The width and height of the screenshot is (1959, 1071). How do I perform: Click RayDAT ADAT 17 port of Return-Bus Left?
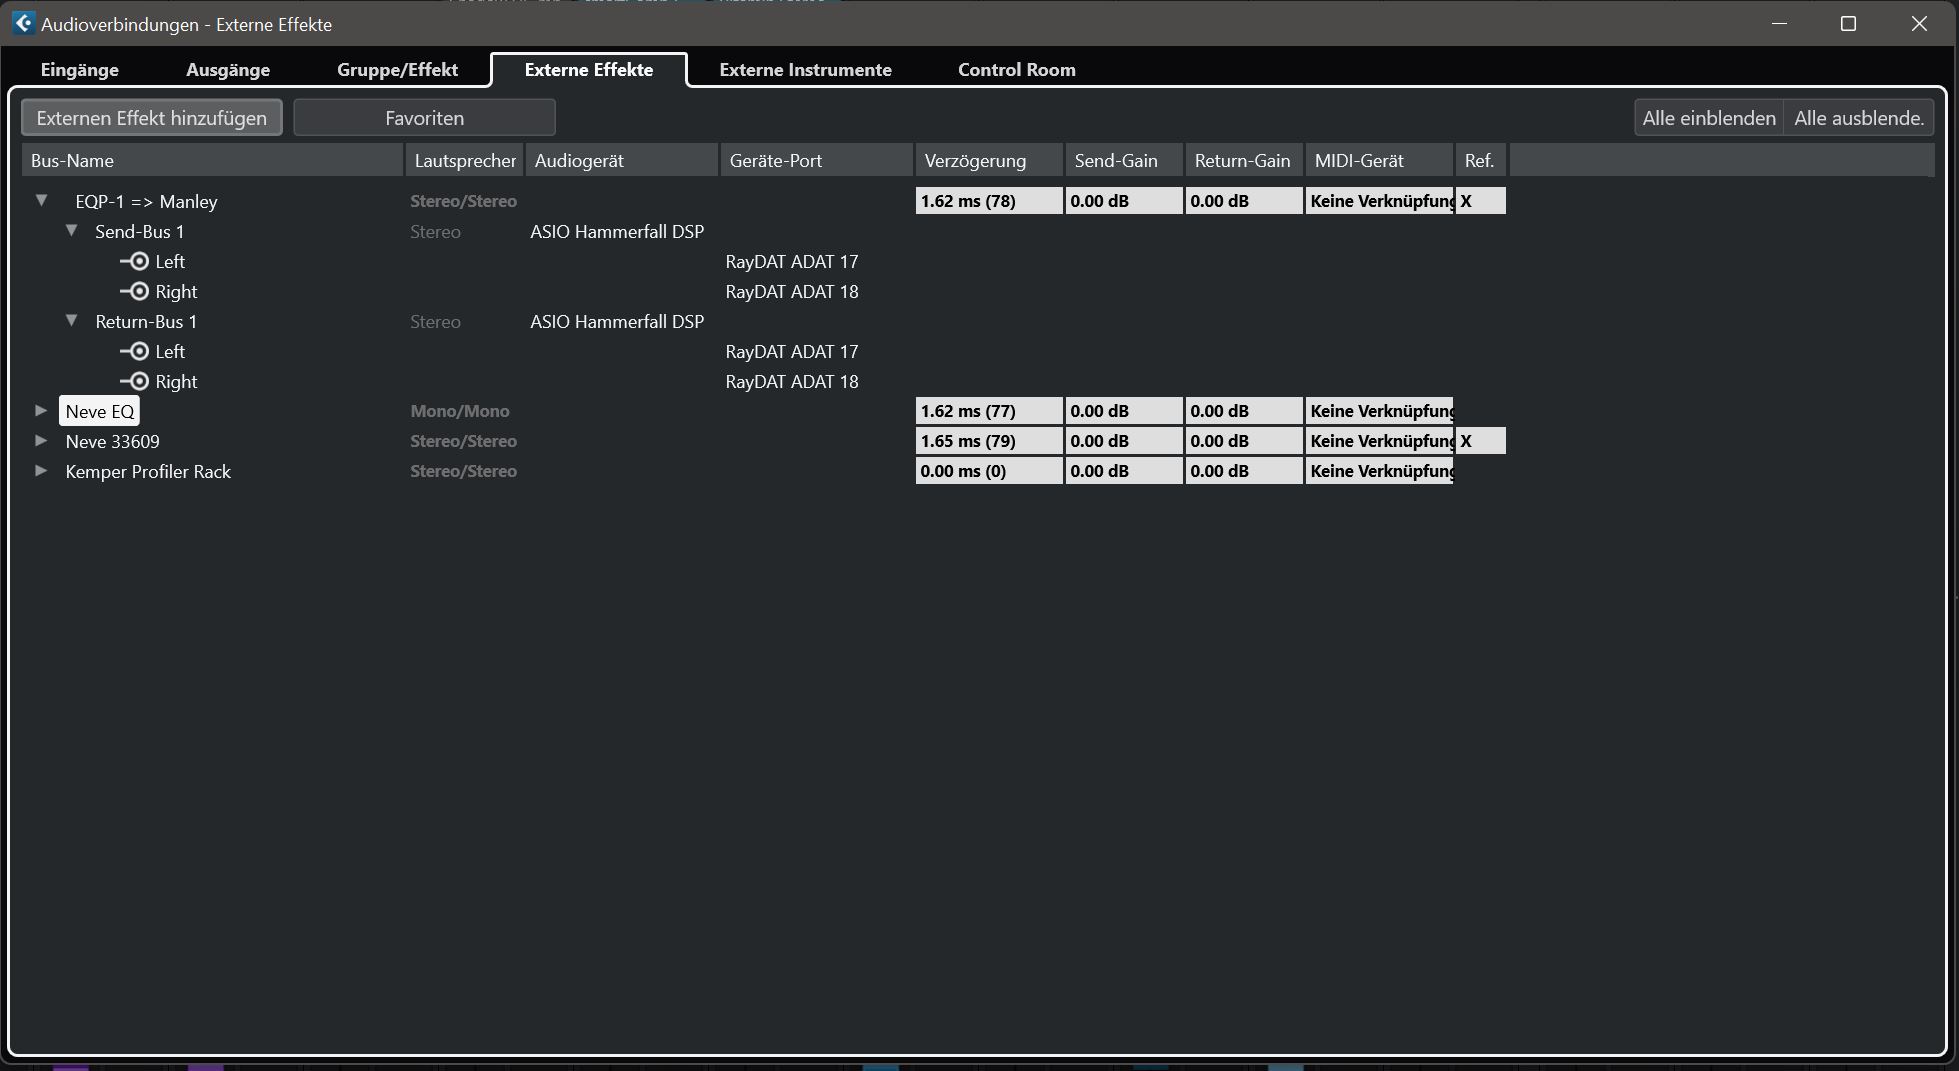pos(792,351)
